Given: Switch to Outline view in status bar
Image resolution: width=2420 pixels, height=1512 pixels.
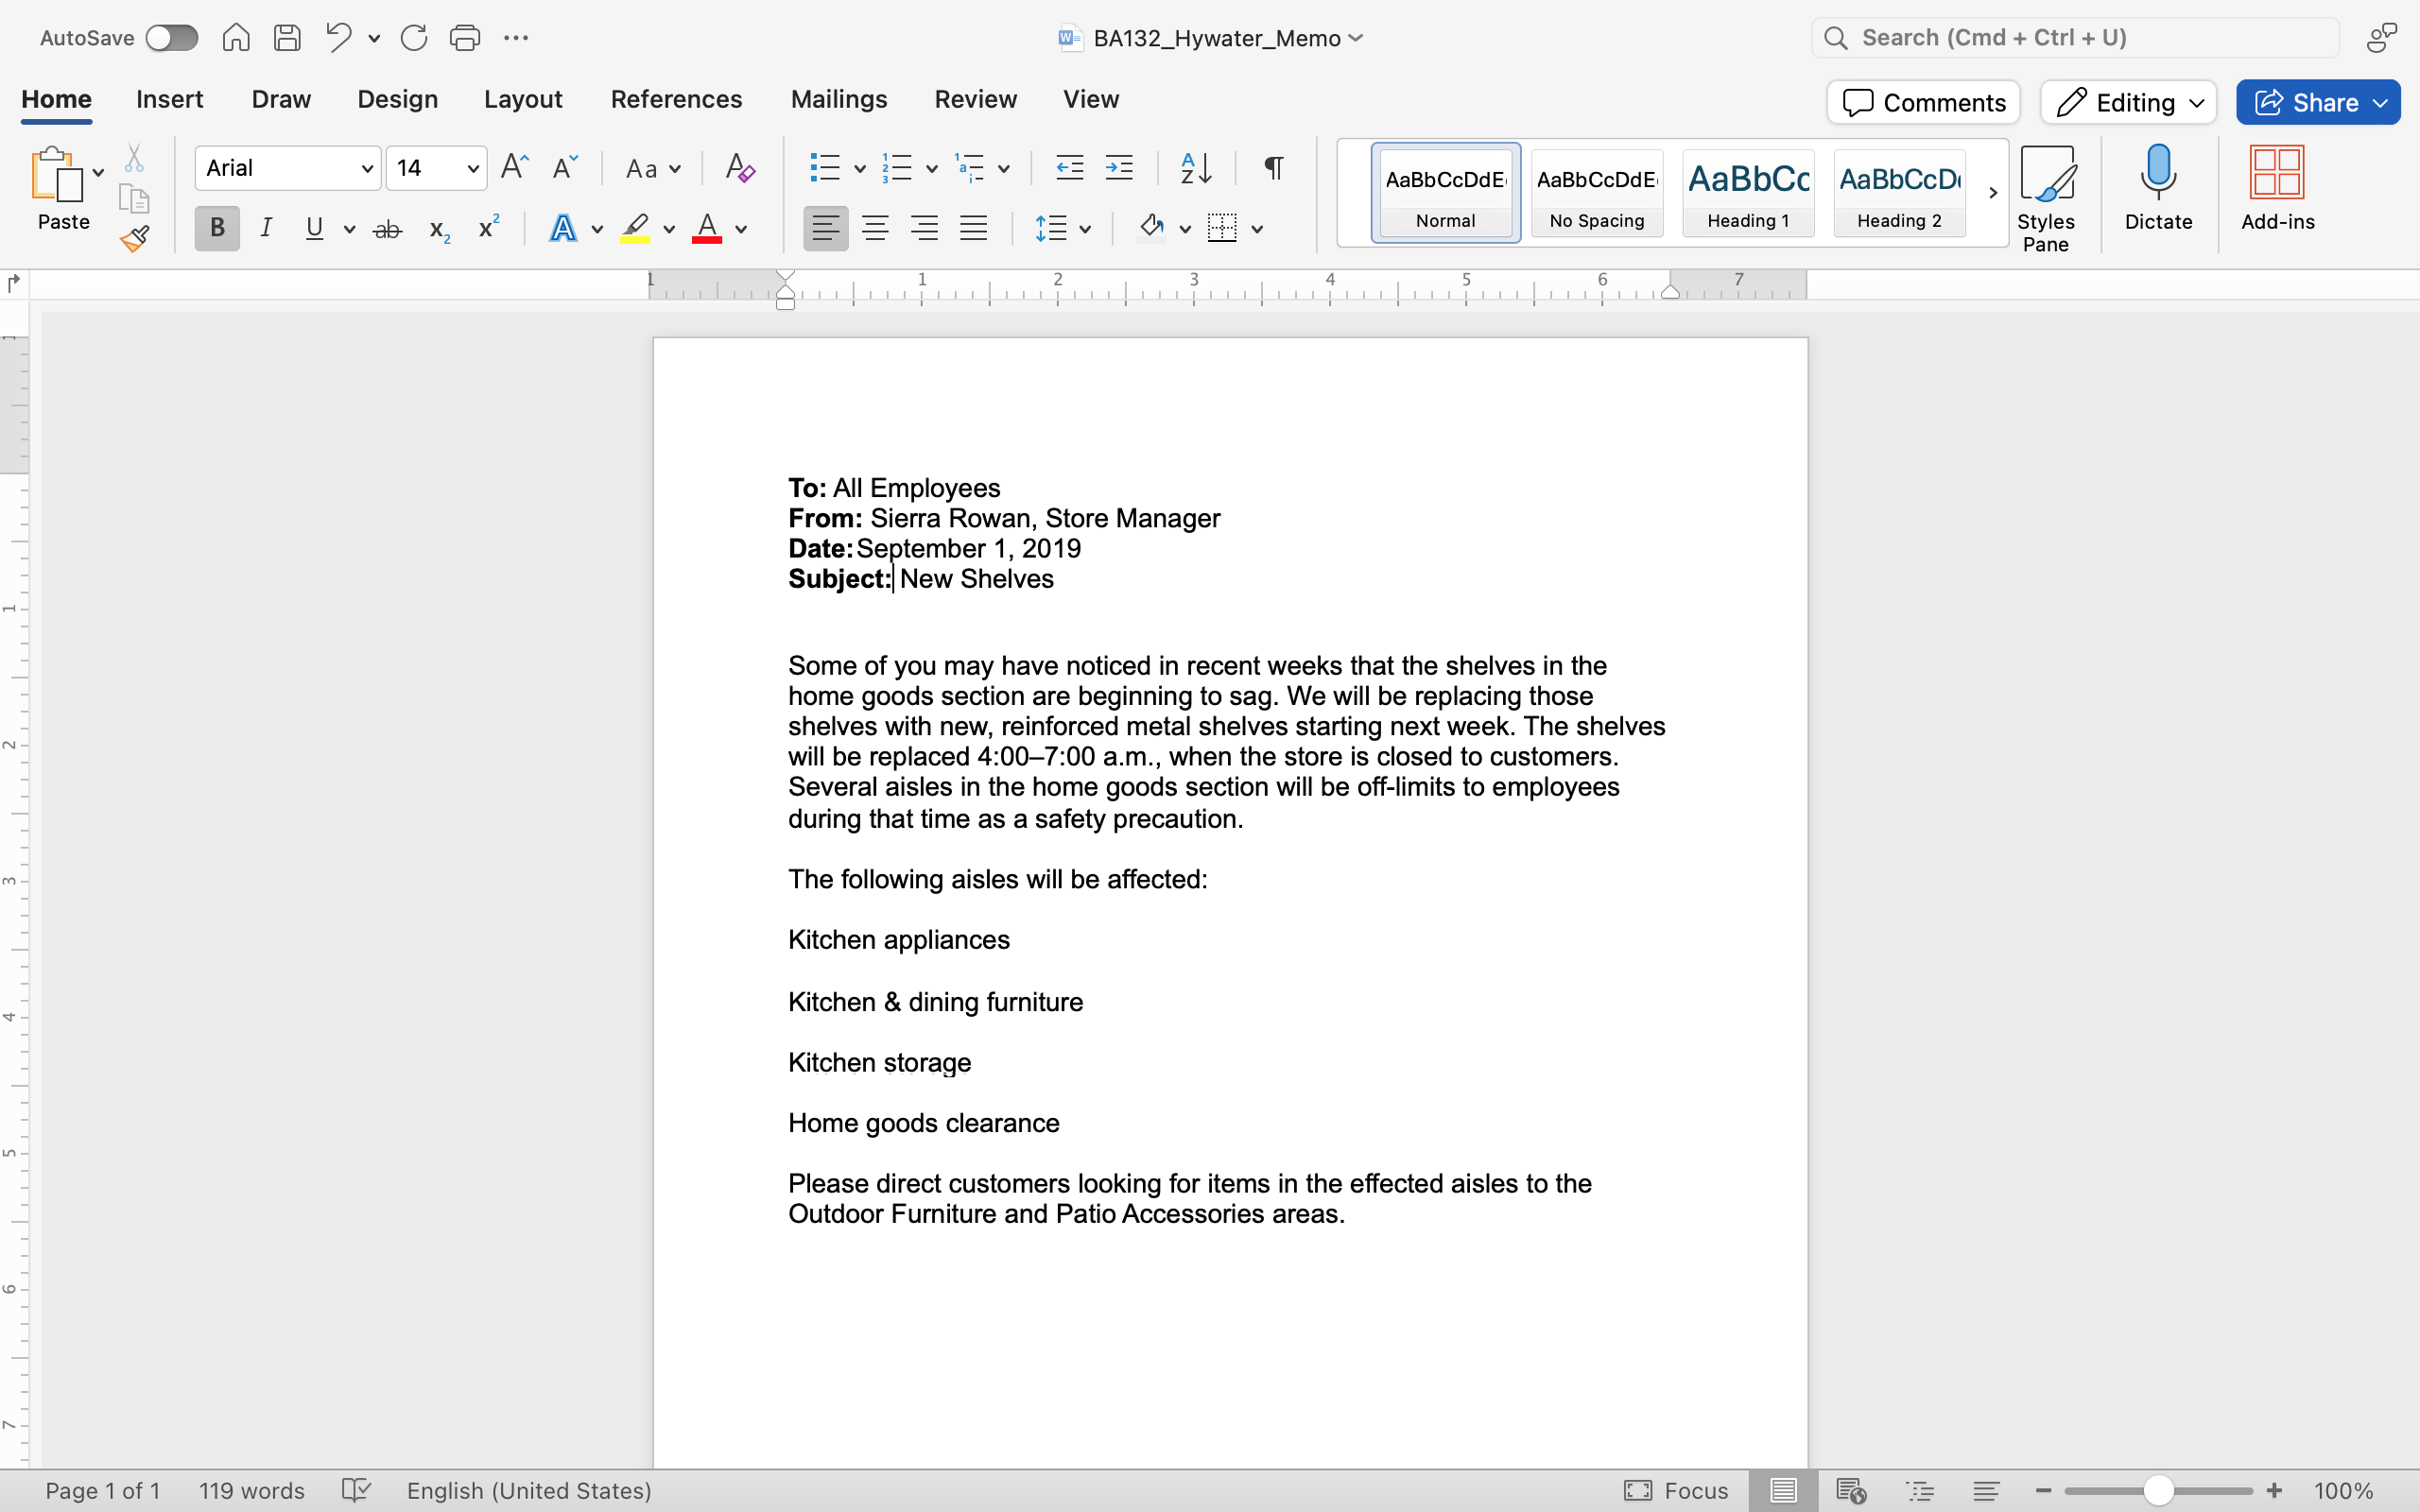Looking at the screenshot, I should click(x=1920, y=1490).
